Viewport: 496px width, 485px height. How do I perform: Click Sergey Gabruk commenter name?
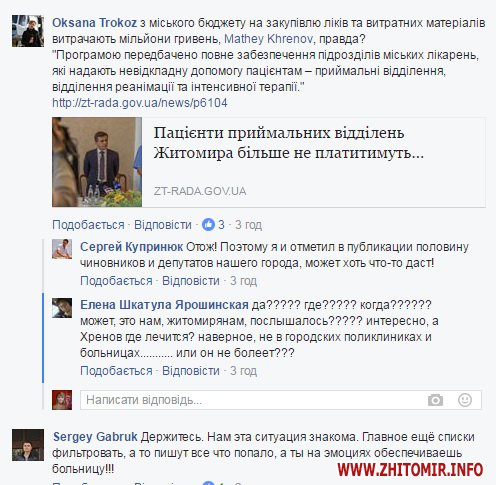(x=95, y=437)
